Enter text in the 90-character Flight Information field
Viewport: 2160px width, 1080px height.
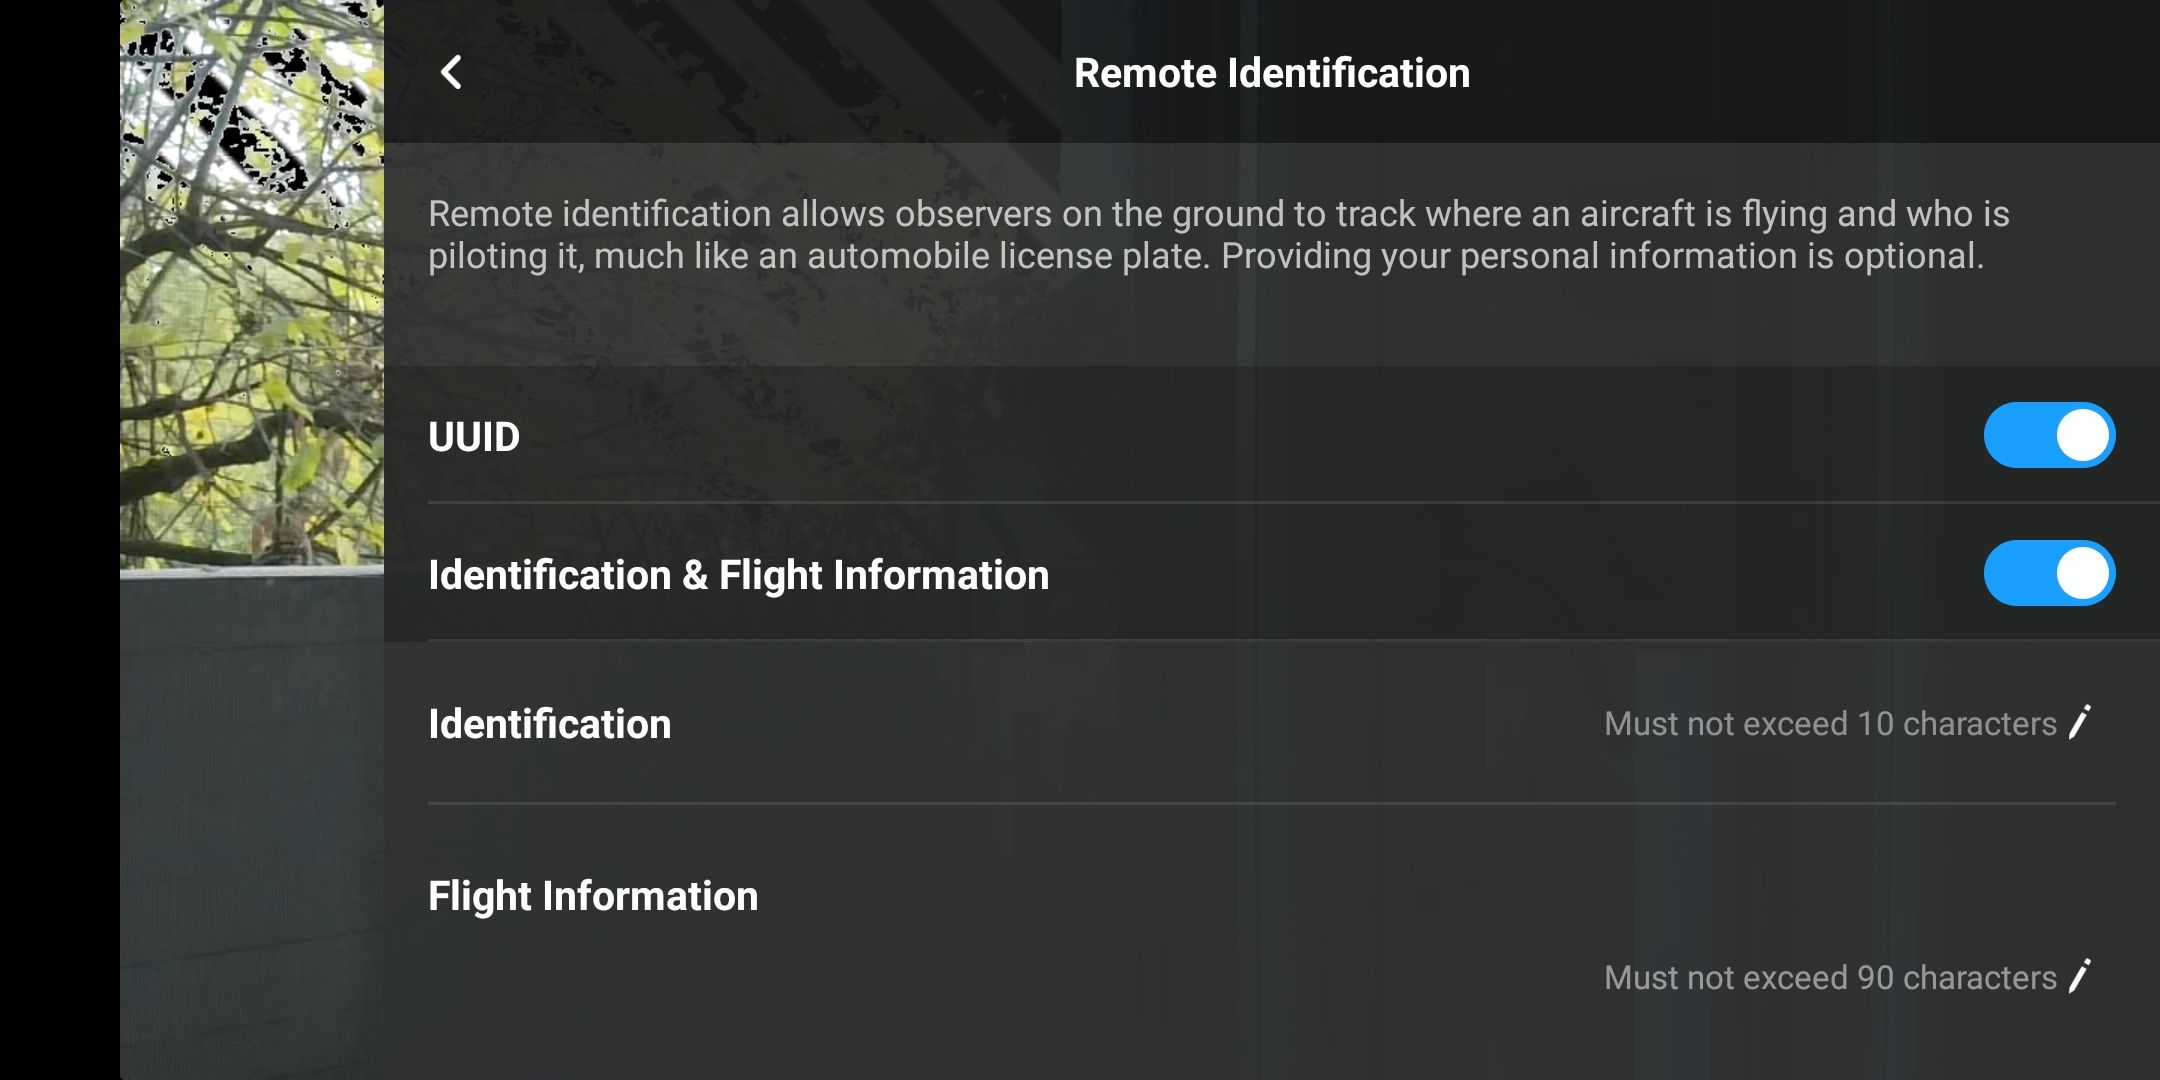(1829, 978)
